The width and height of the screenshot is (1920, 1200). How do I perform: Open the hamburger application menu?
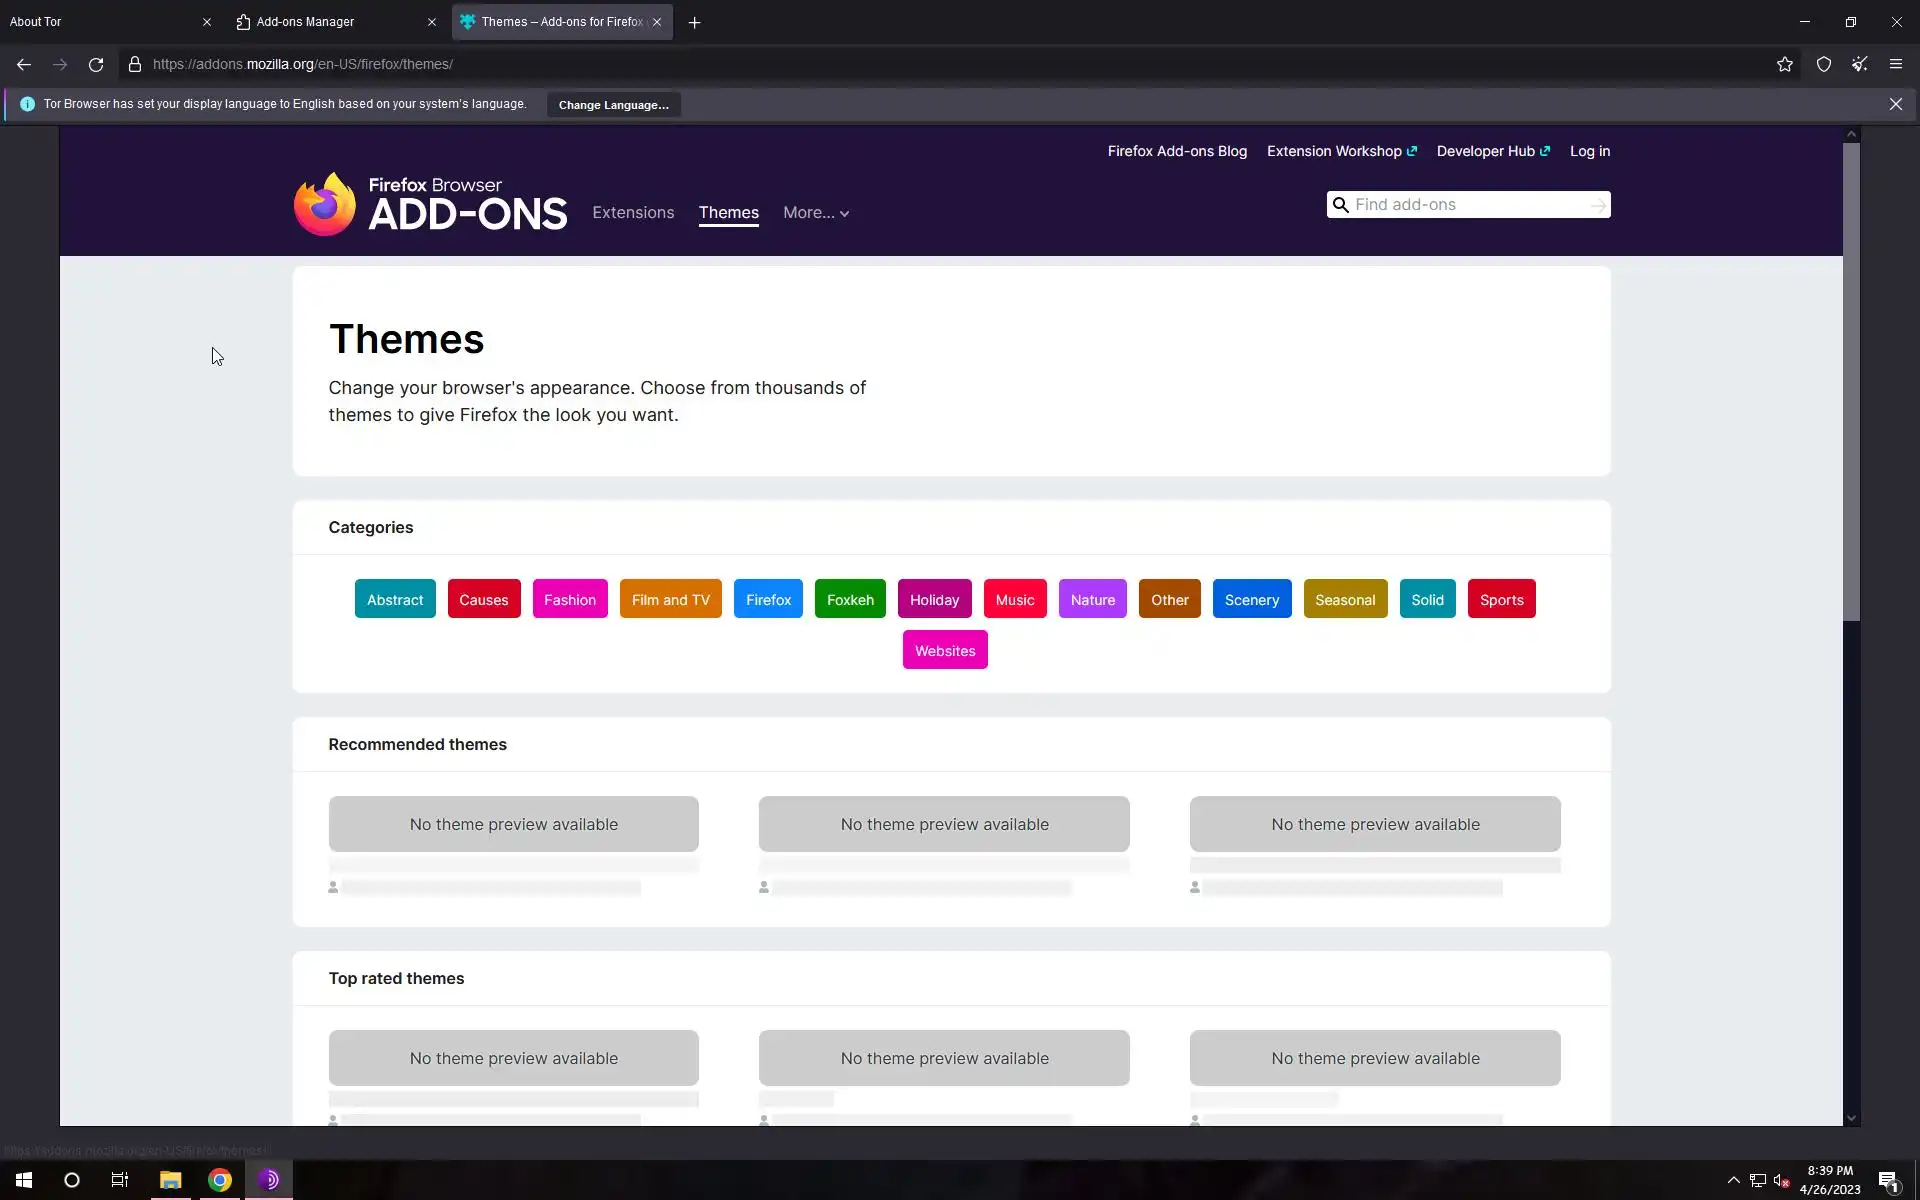1895,64
